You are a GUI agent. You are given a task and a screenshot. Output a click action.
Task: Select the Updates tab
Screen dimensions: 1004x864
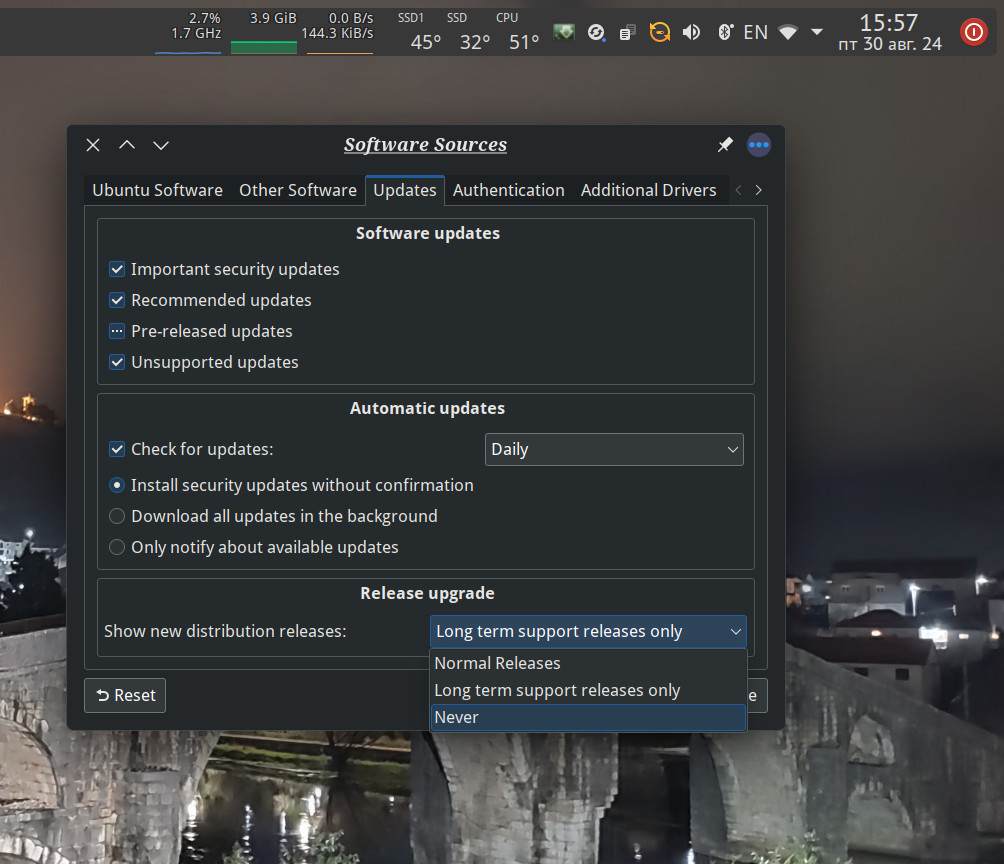click(405, 190)
